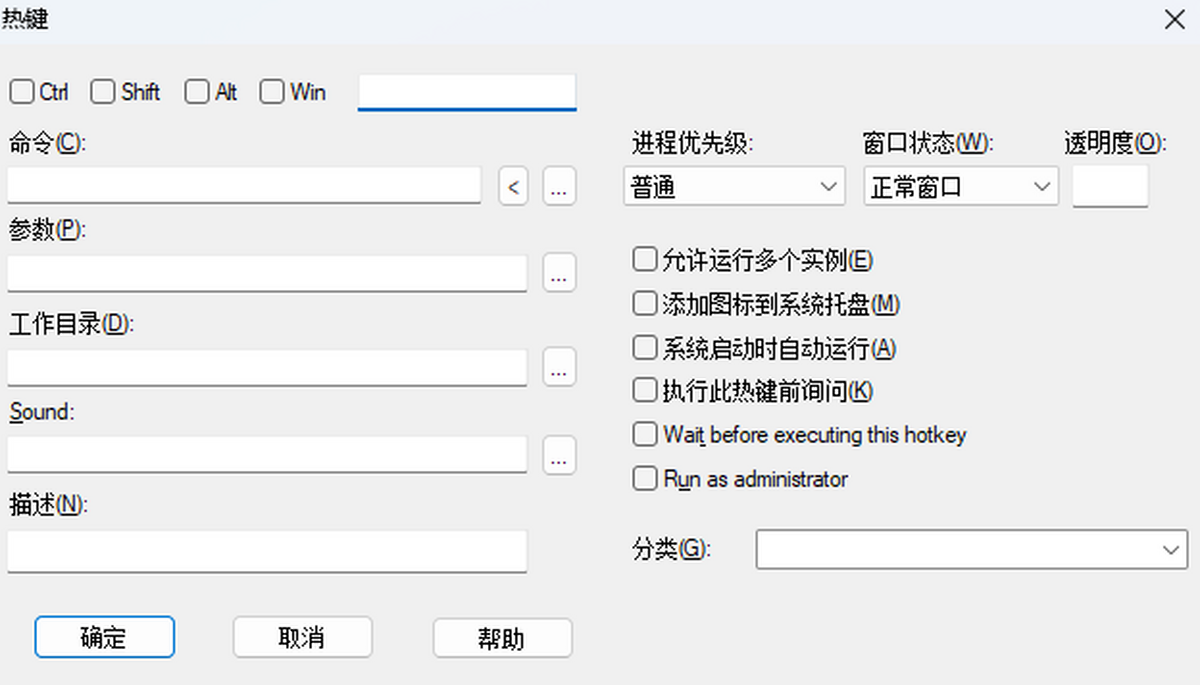The image size is (1200, 685).
Task: Click the browse button beside the 命令 field
Action: click(x=560, y=187)
